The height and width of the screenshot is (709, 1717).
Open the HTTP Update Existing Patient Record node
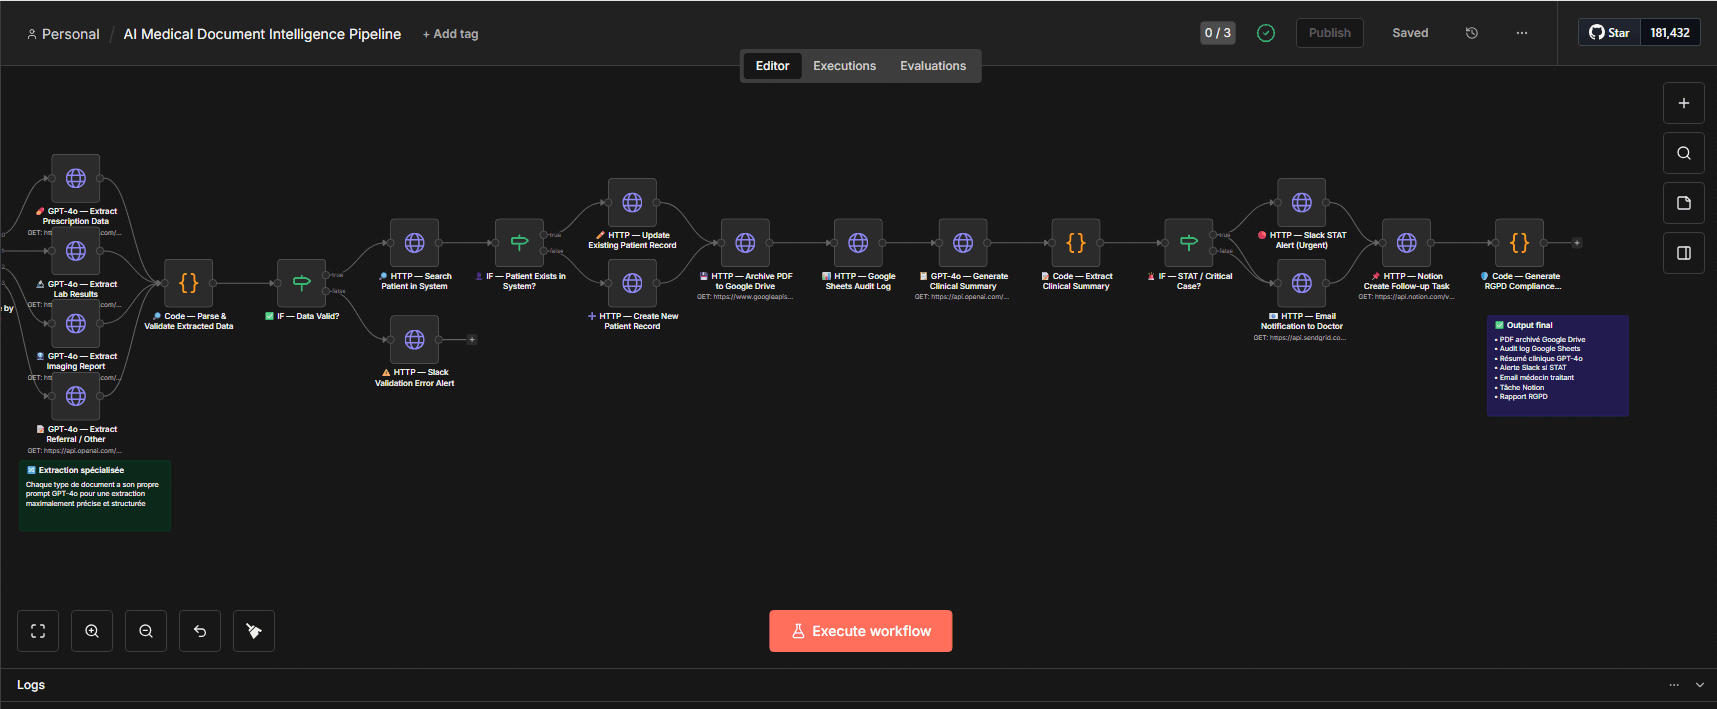pos(632,202)
